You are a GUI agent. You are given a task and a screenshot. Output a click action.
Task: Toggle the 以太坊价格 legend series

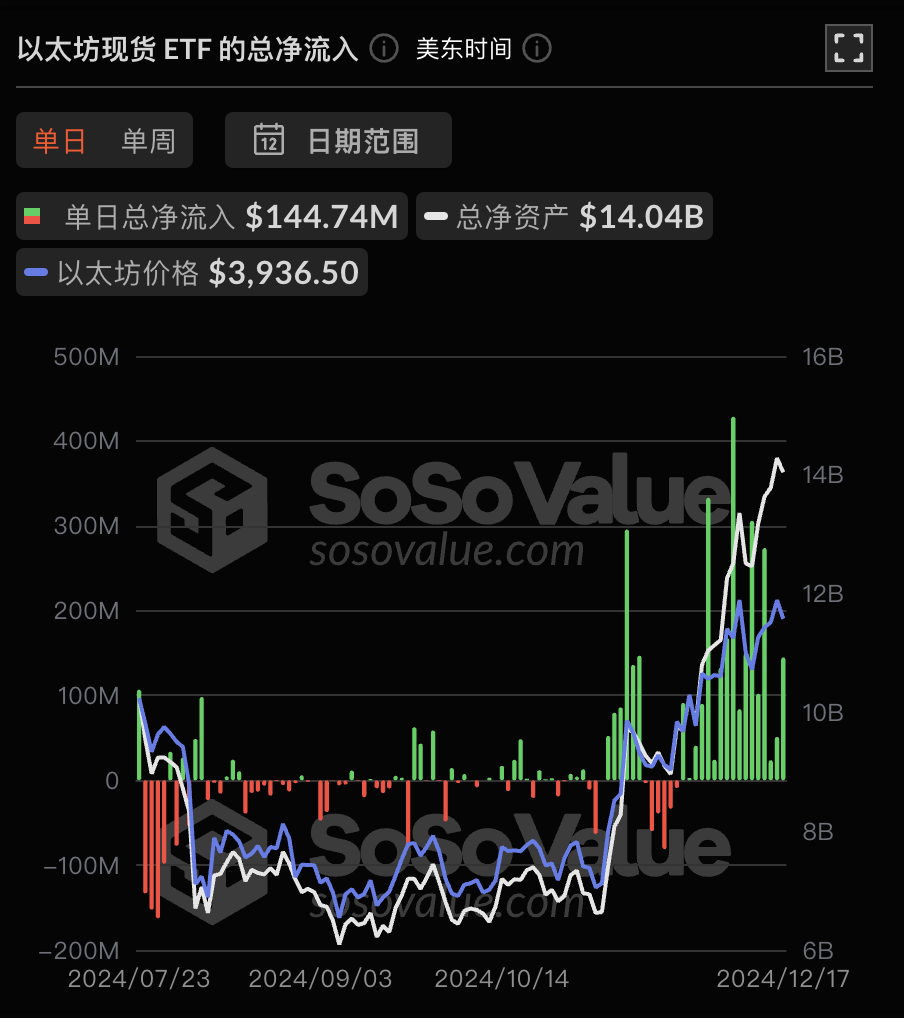[x=192, y=272]
